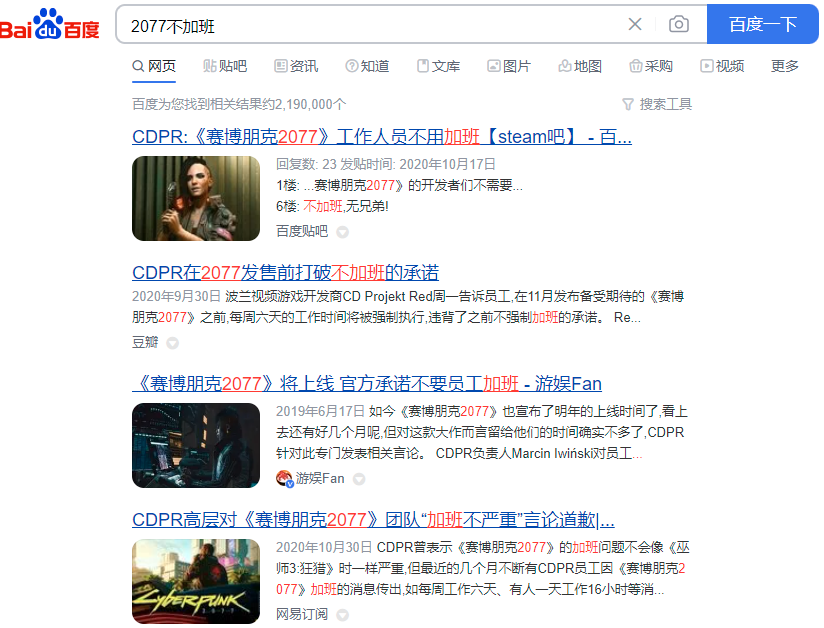Open the 地图 tab
The image size is (824, 628).
580,66
